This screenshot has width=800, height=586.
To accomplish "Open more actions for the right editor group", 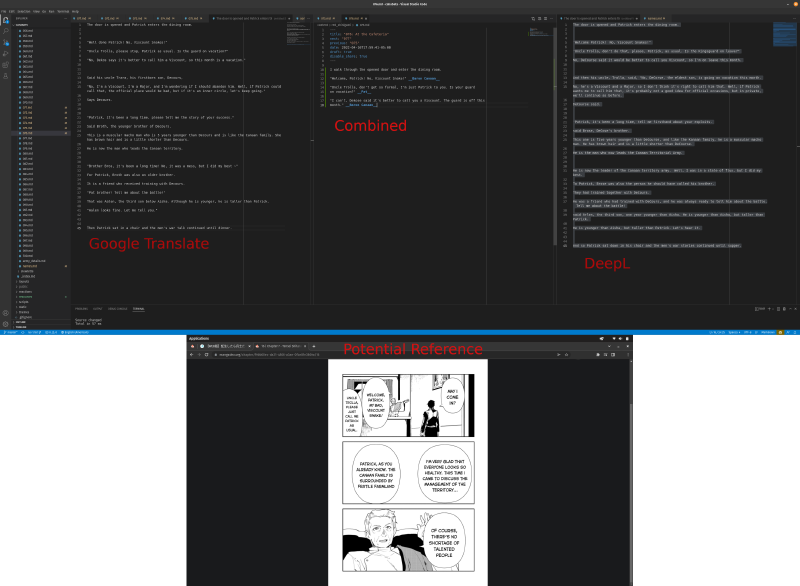I will coord(794,18).
